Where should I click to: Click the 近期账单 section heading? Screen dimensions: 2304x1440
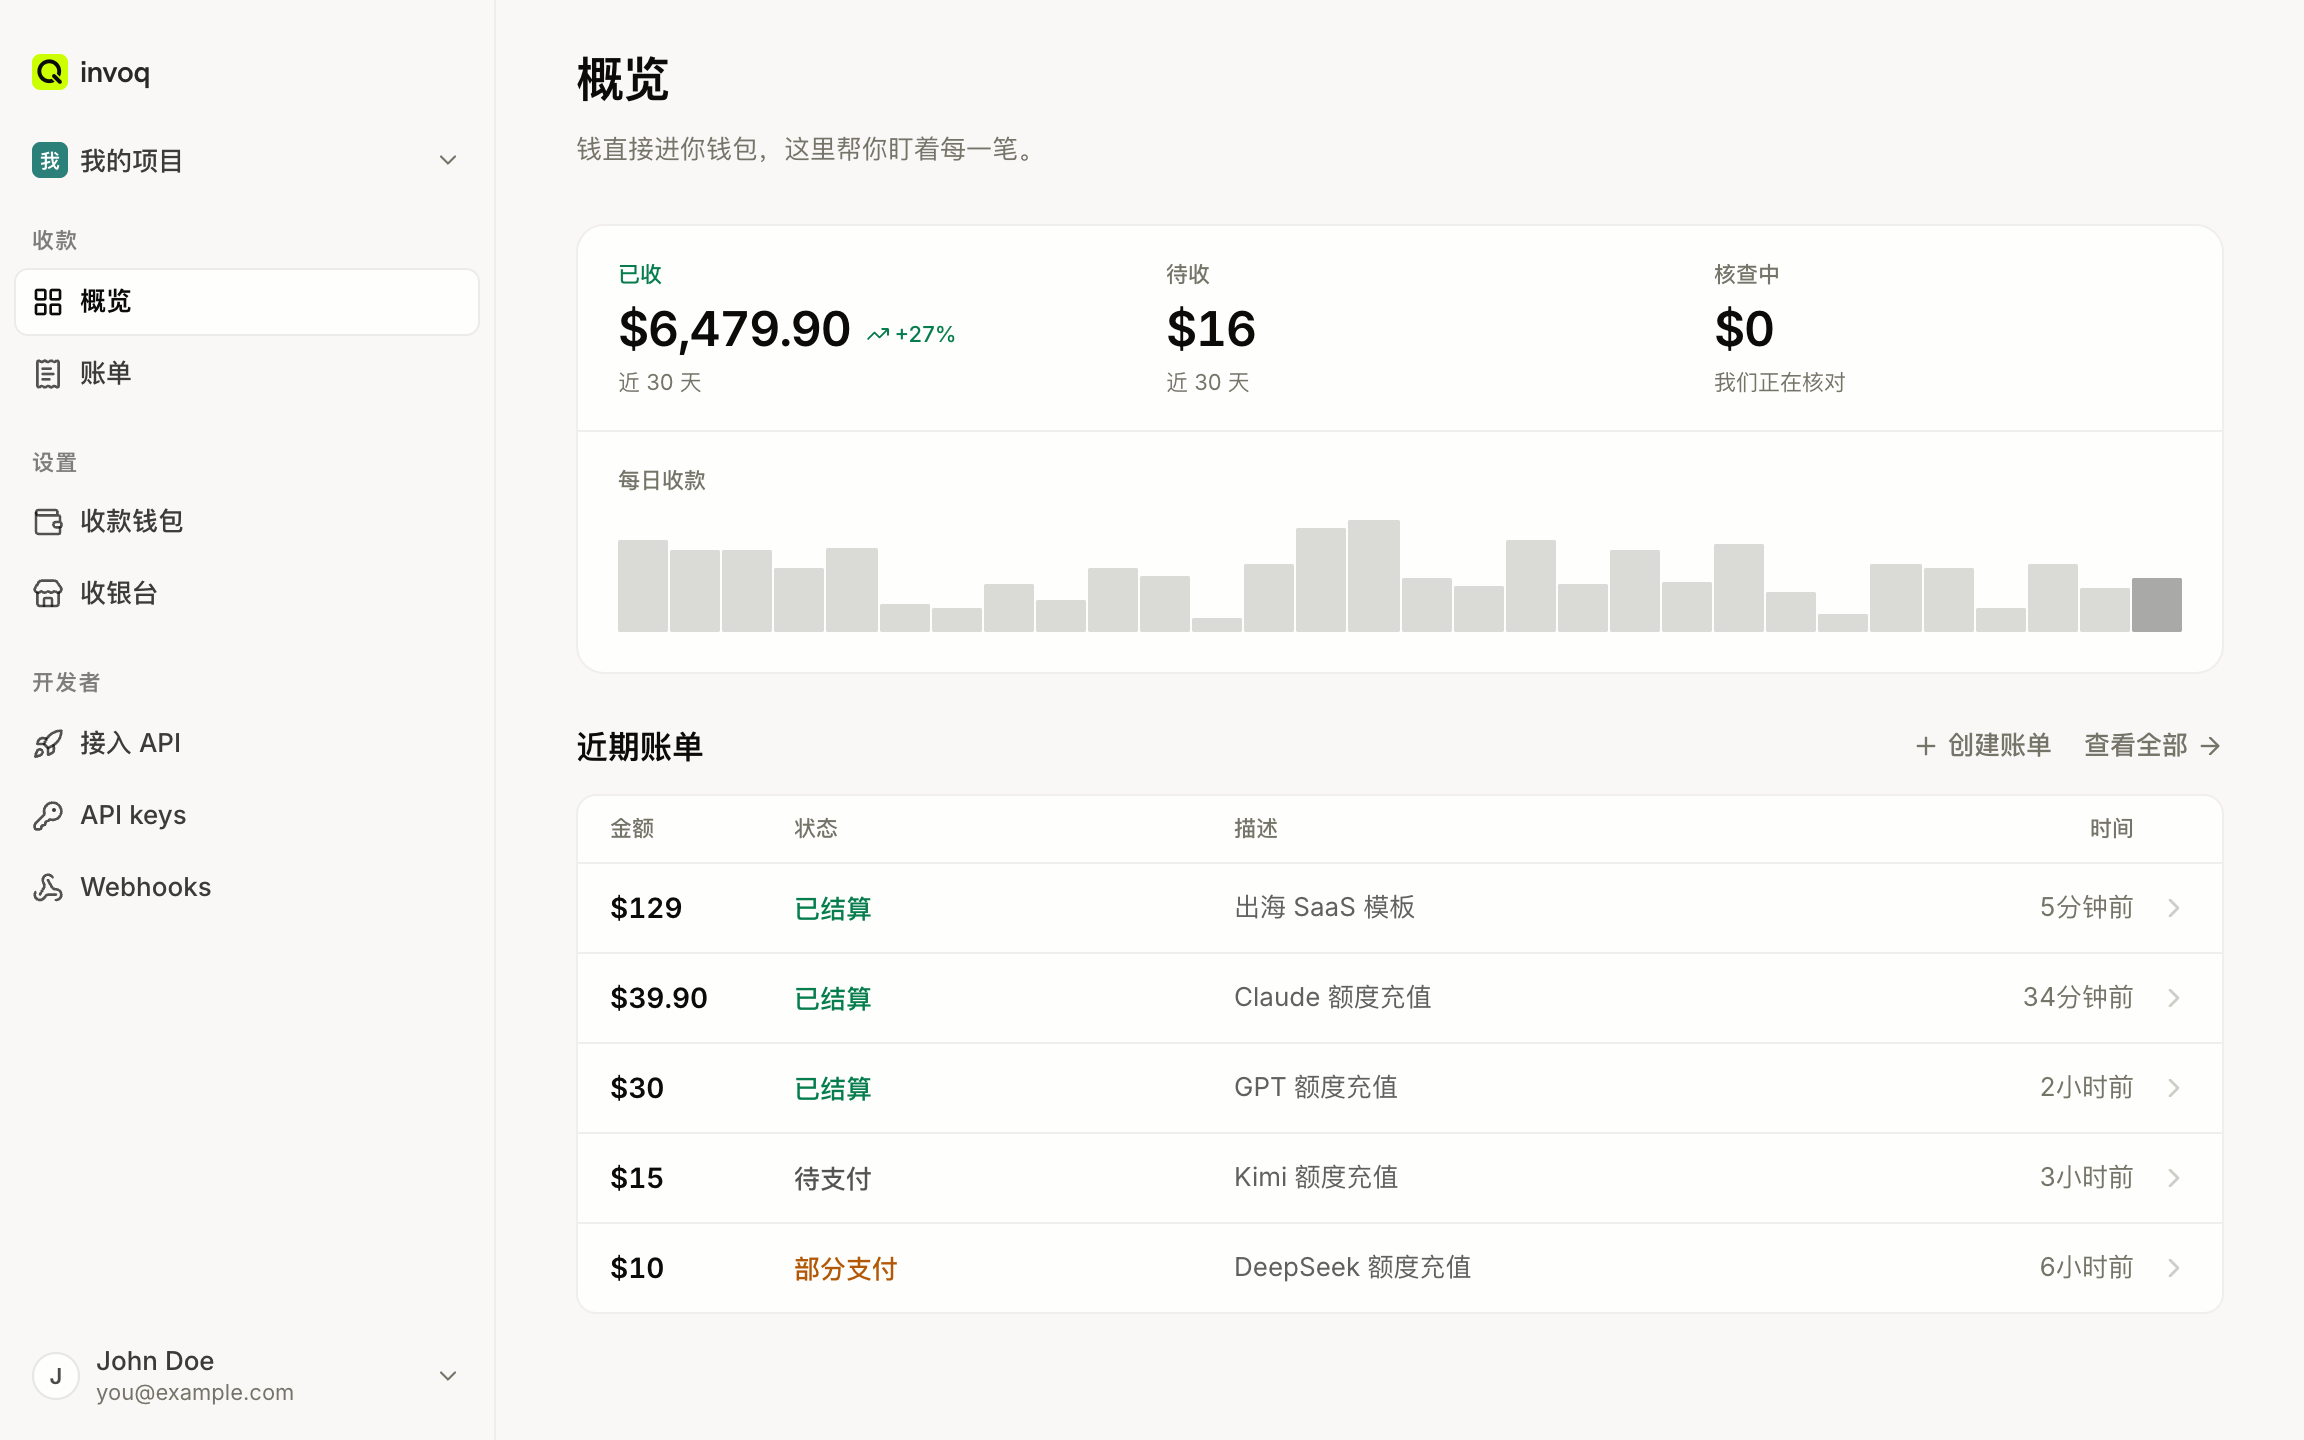tap(640, 746)
